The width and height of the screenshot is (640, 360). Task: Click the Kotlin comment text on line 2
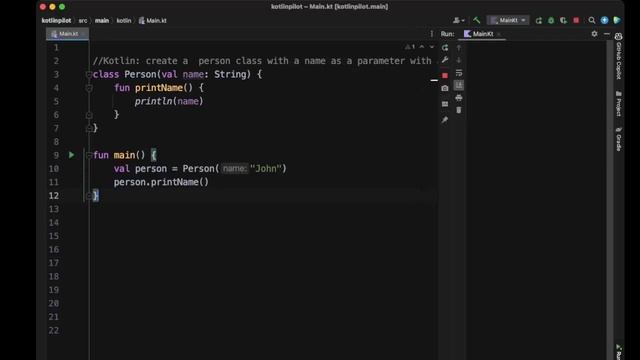[x=262, y=61]
